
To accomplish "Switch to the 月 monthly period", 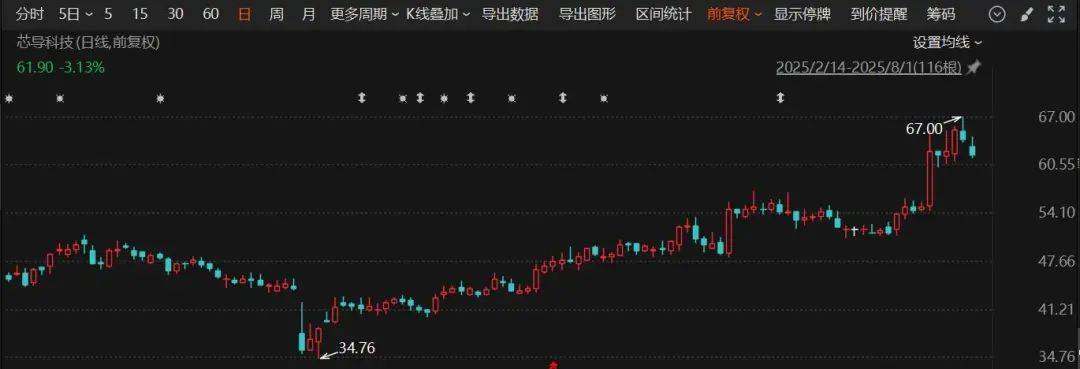I will (x=309, y=14).
